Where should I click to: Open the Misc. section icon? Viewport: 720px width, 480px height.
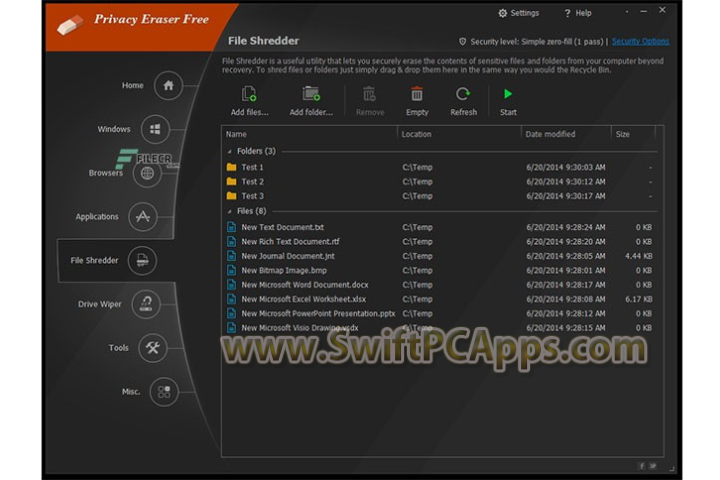pos(164,392)
